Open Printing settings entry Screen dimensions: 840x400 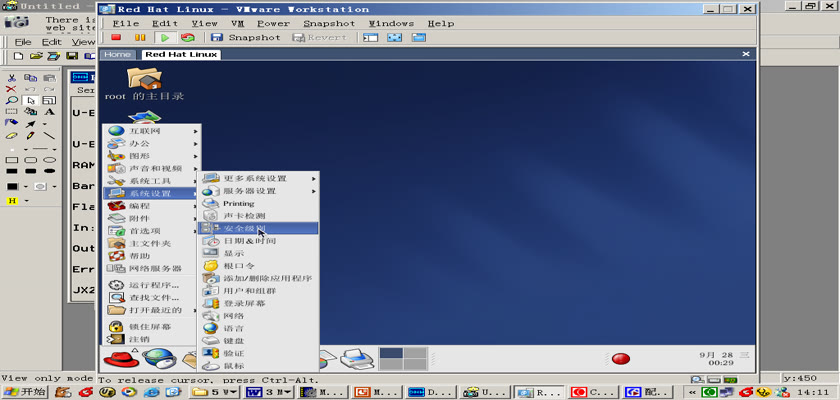click(259, 203)
